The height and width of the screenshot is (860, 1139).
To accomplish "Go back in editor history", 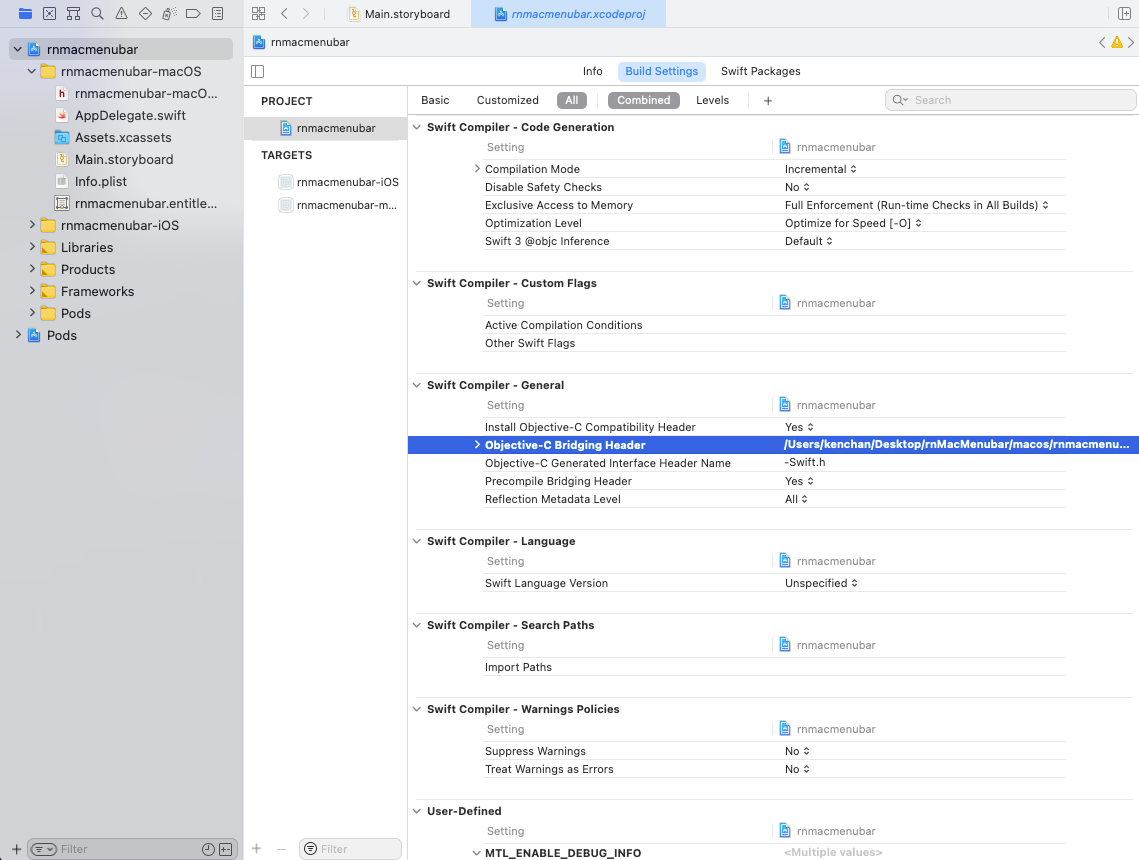I will point(285,14).
